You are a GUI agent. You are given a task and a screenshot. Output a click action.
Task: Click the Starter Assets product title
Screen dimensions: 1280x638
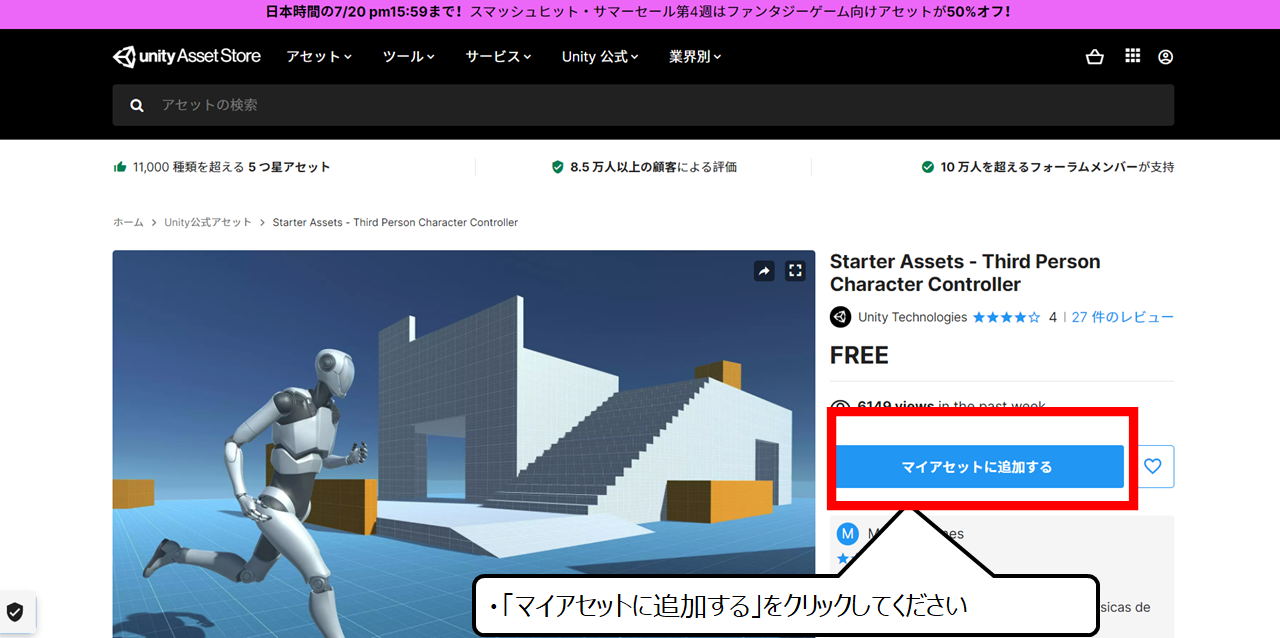965,273
